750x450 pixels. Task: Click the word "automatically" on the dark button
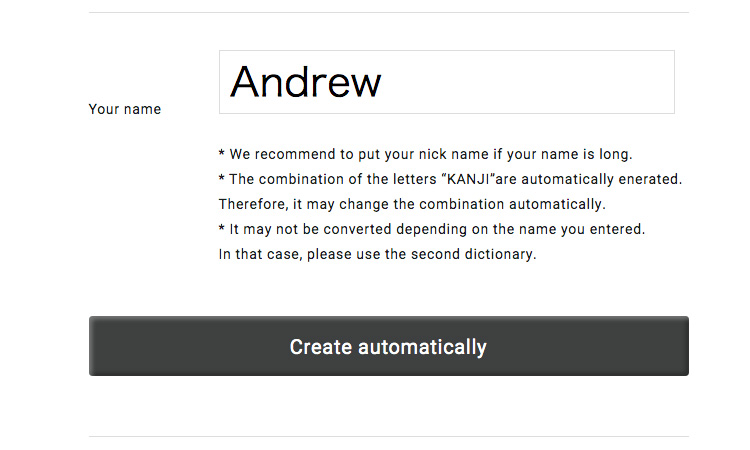click(422, 347)
